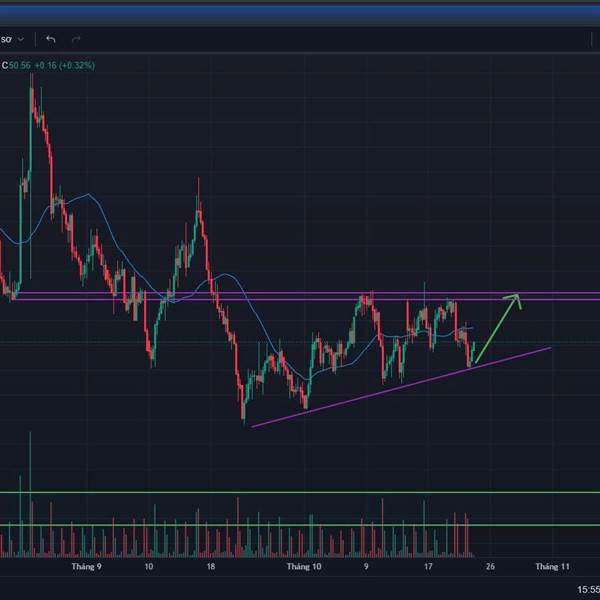Click the undo arrow in the toolbar
The height and width of the screenshot is (600, 600).
(x=51, y=39)
